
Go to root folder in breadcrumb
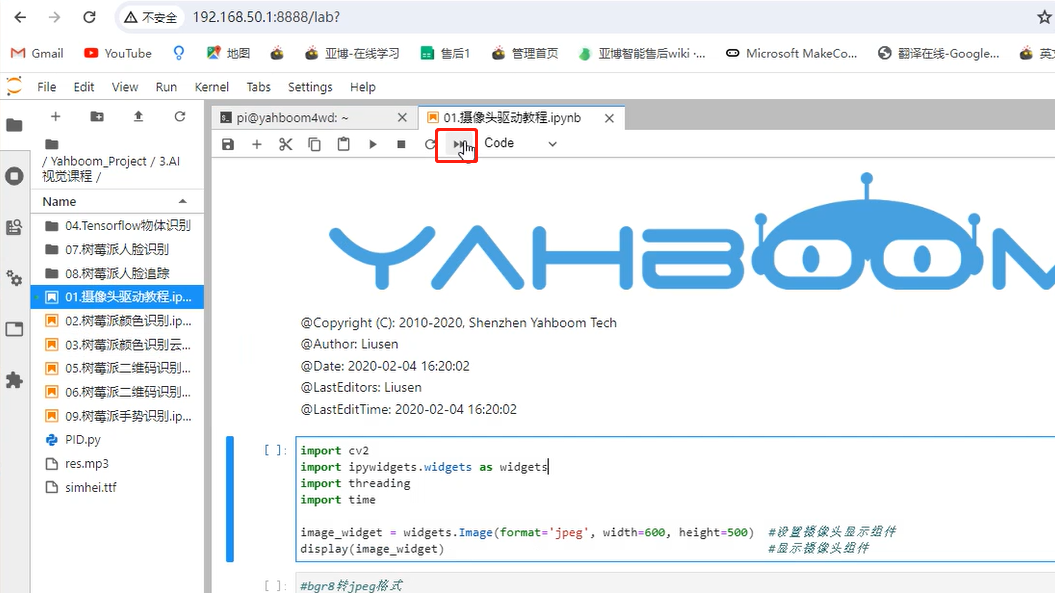click(x=52, y=144)
